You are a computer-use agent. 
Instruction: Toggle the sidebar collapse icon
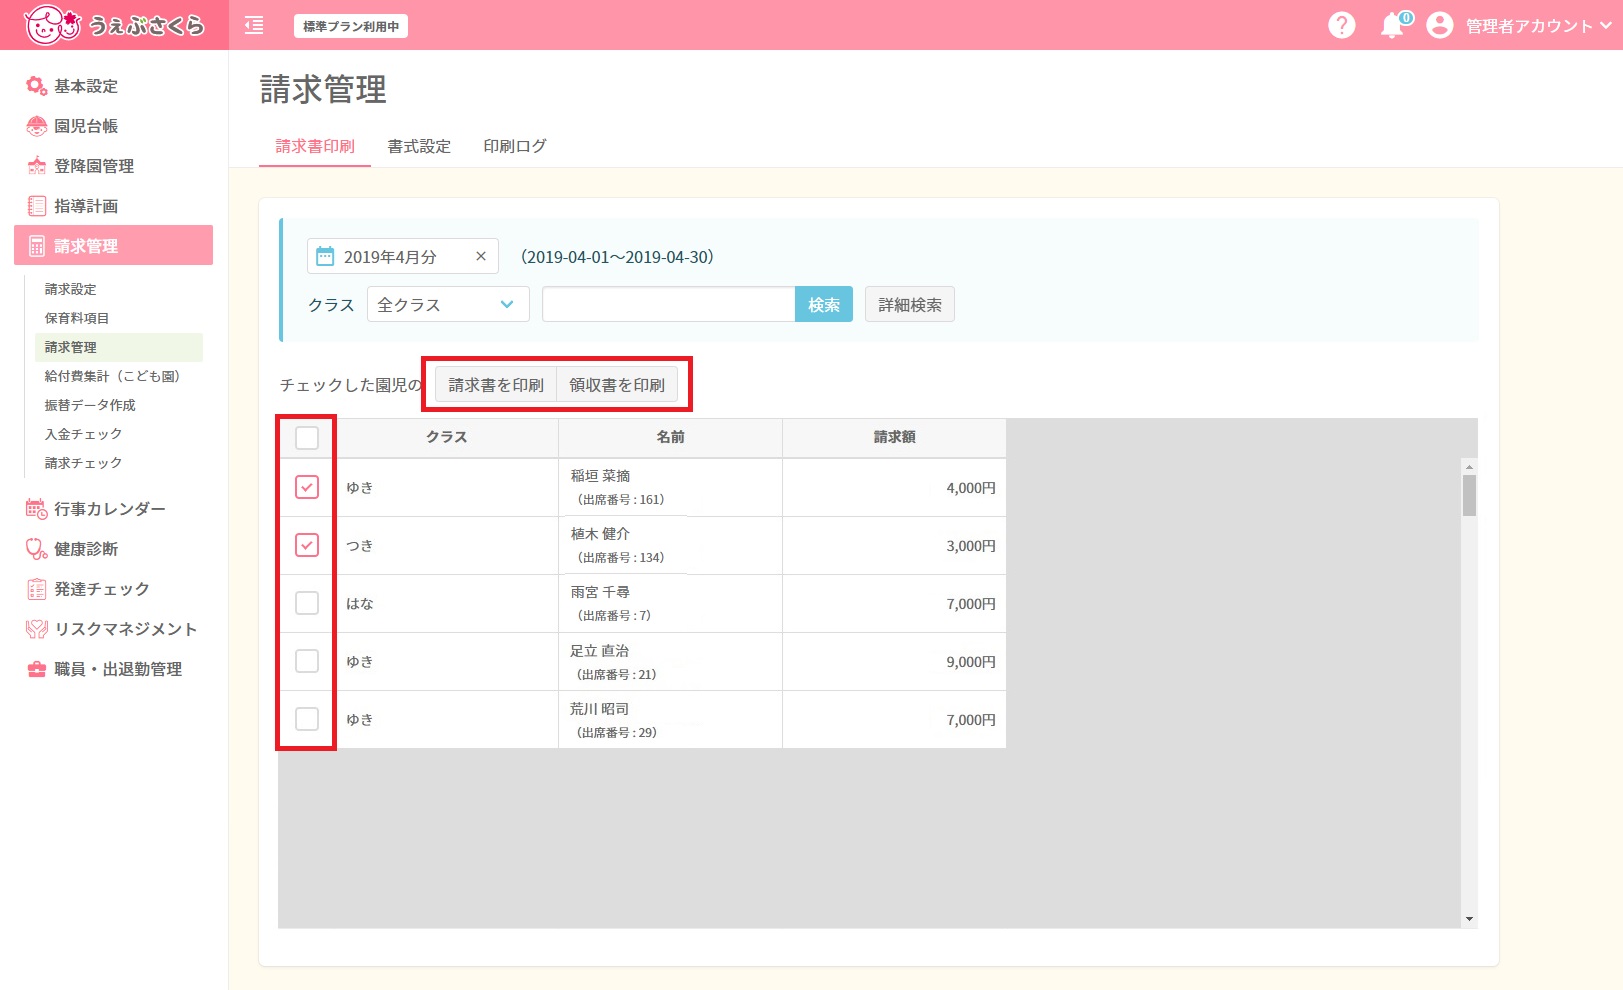click(254, 25)
